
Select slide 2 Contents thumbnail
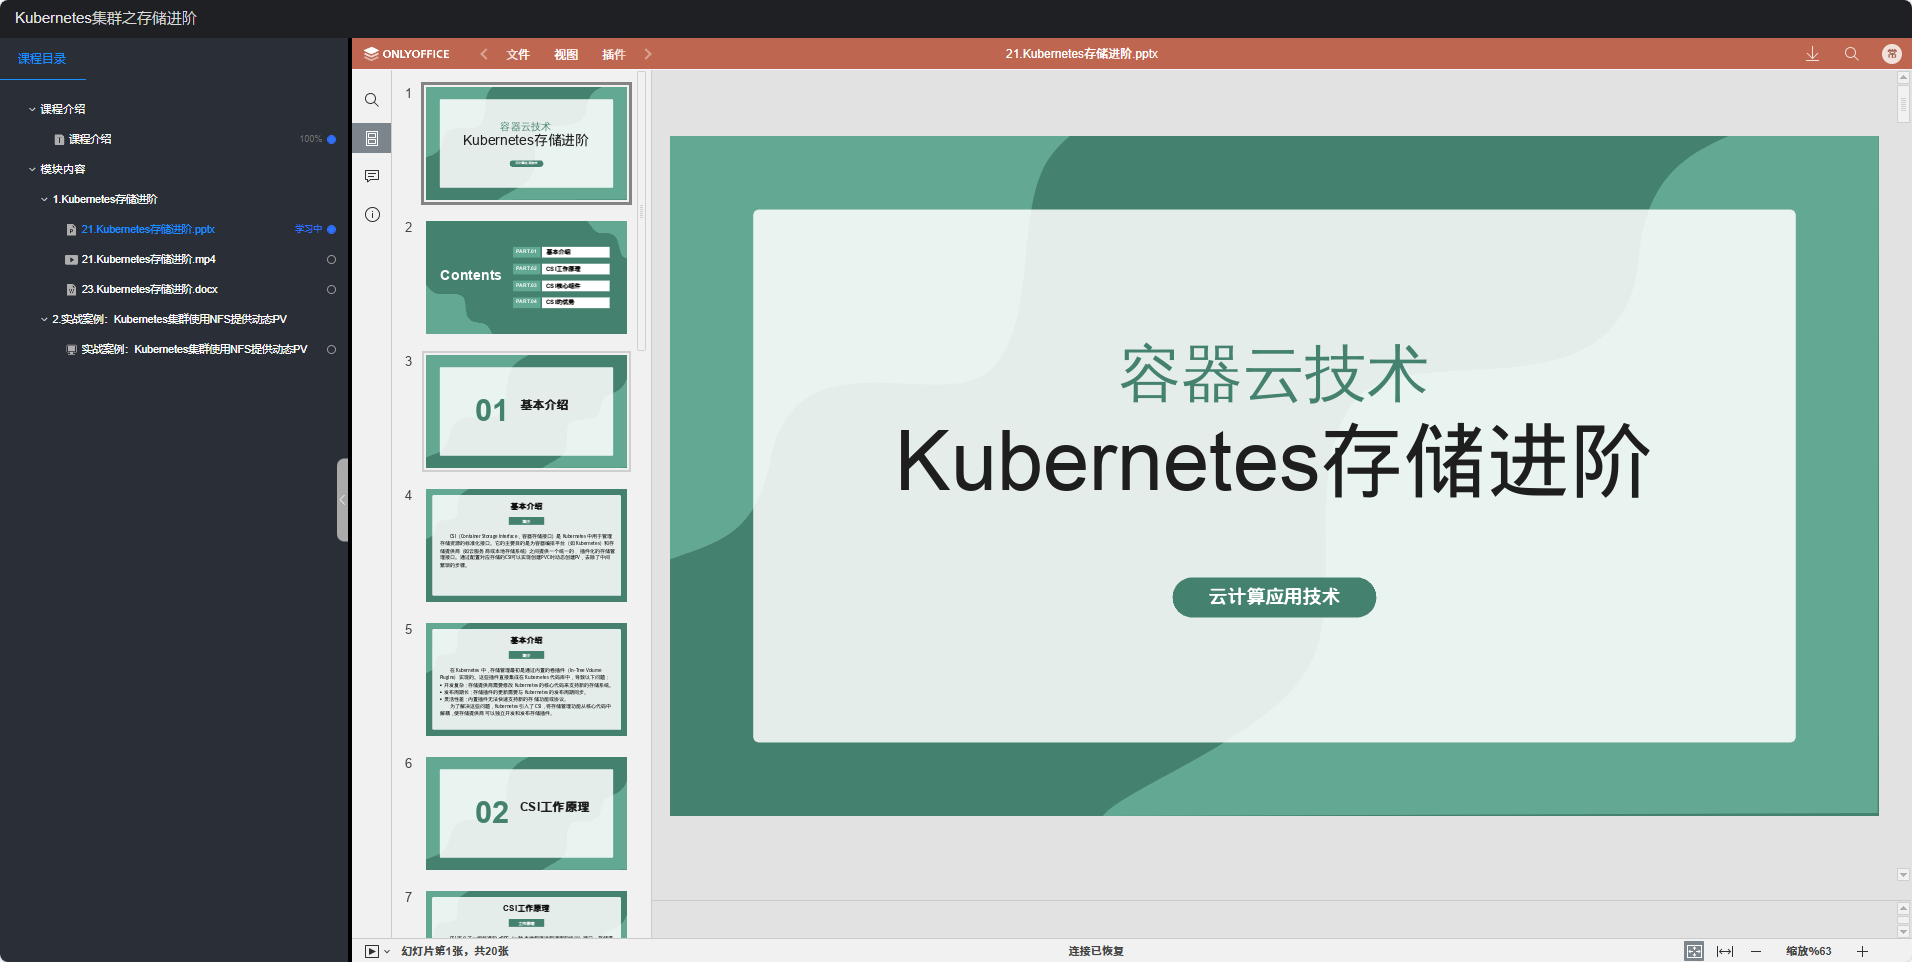pos(526,277)
